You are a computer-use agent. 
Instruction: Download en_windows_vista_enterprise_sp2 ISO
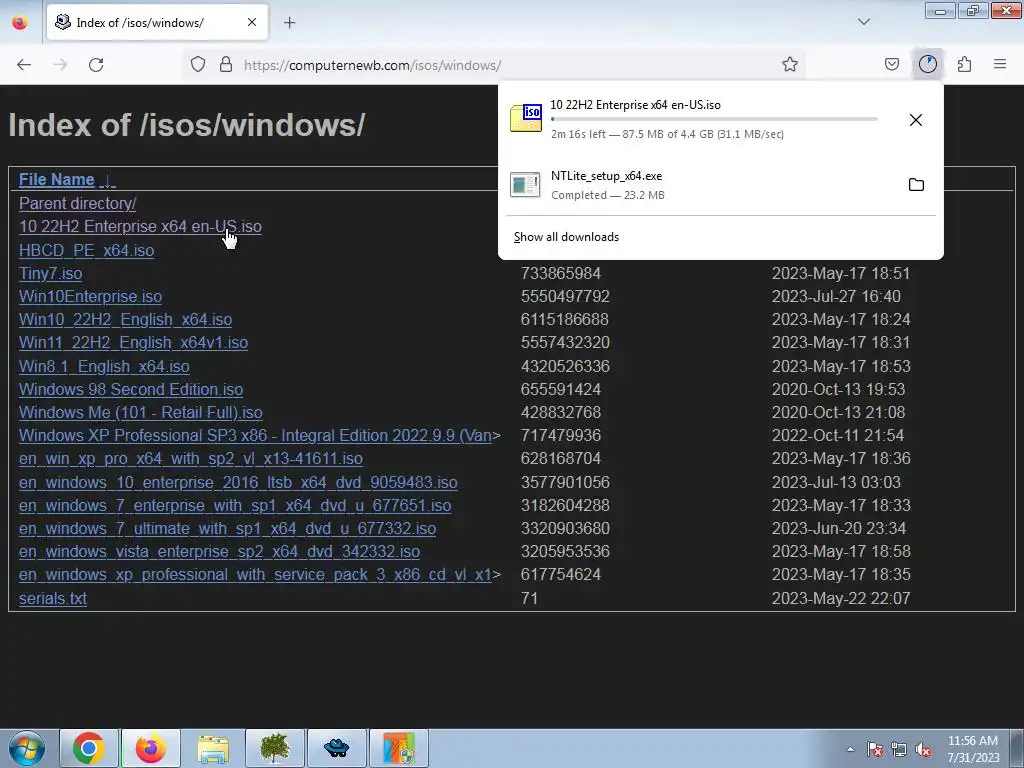click(219, 552)
